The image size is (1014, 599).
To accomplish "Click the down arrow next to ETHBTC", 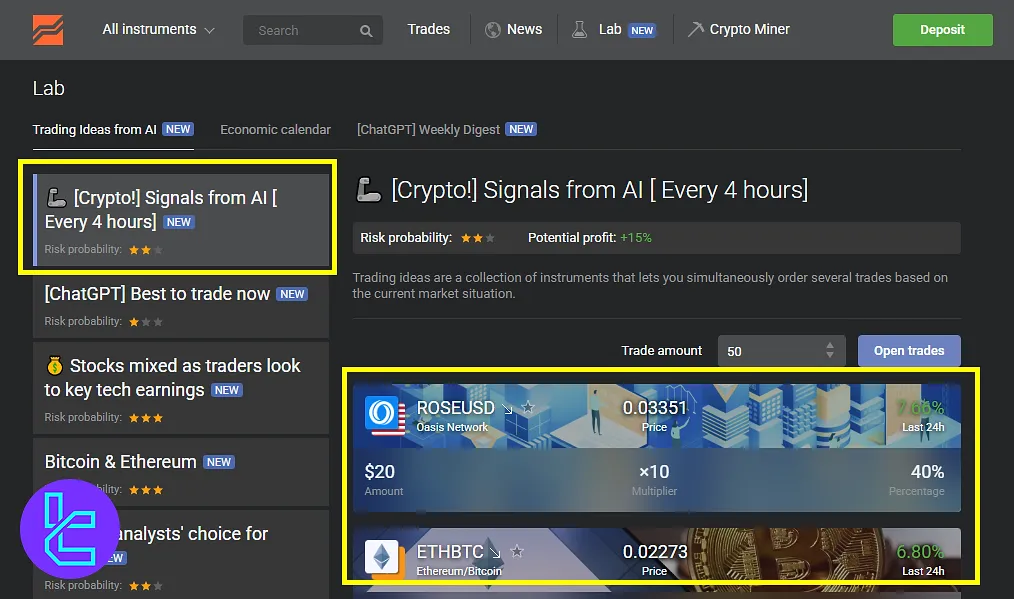I will tap(495, 552).
